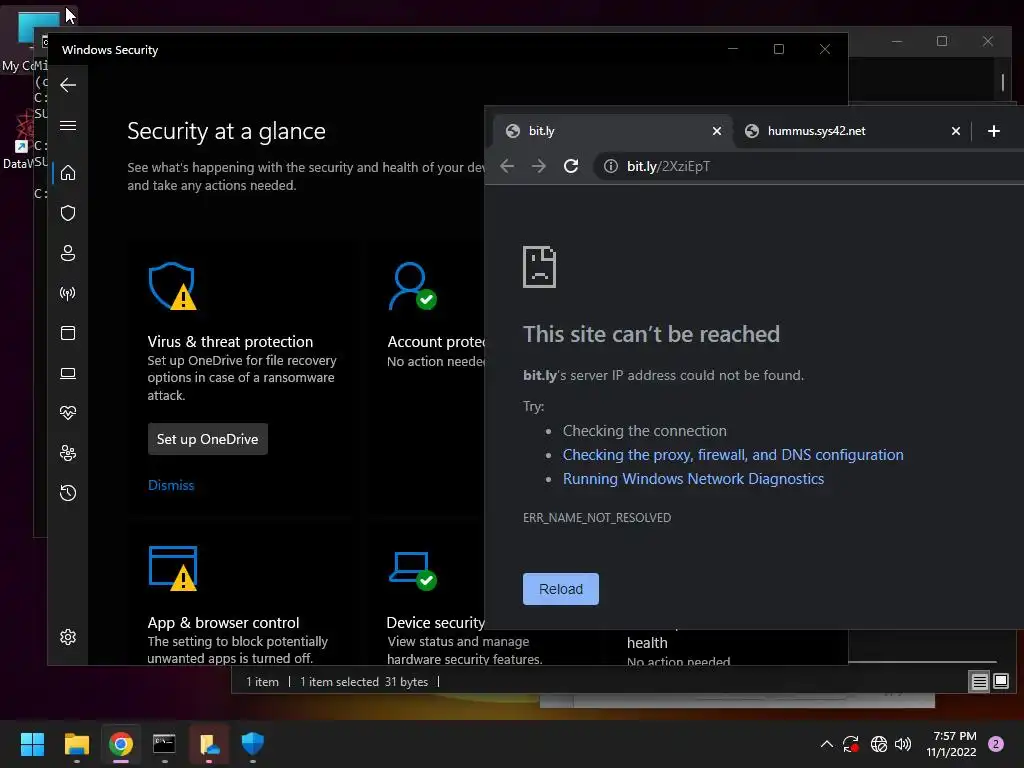The height and width of the screenshot is (768, 1024).
Task: Click browser back arrow
Action: pyautogui.click(x=507, y=166)
